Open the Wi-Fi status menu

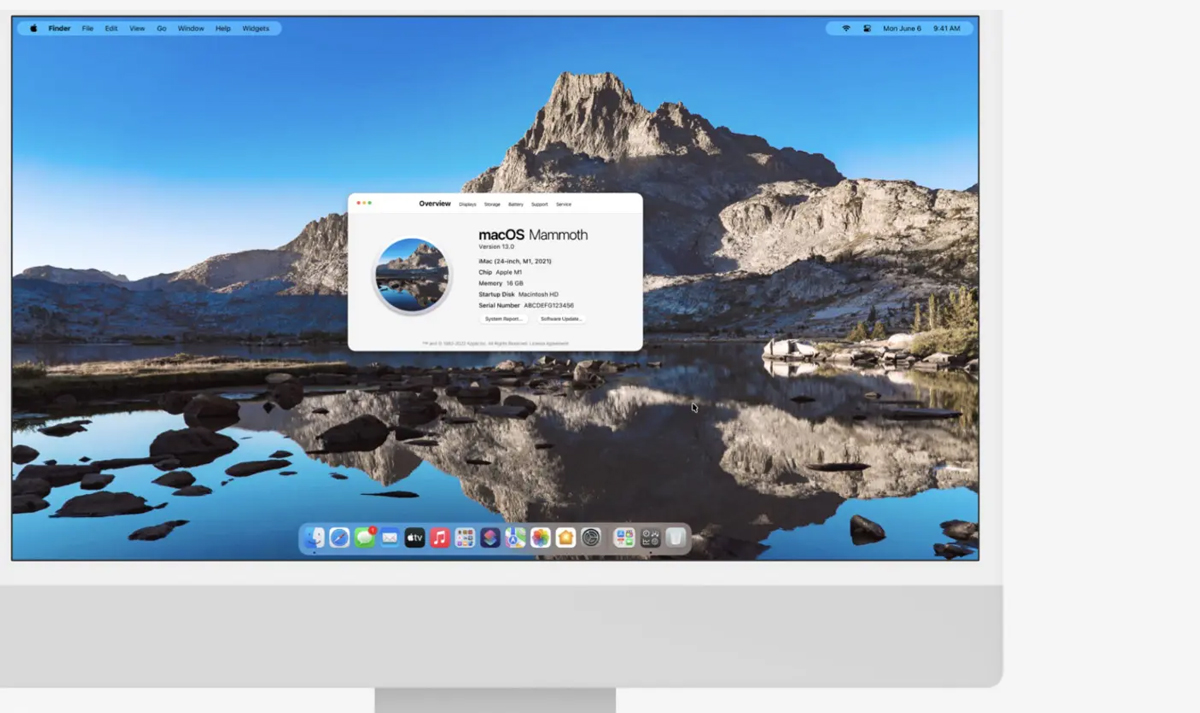(846, 29)
